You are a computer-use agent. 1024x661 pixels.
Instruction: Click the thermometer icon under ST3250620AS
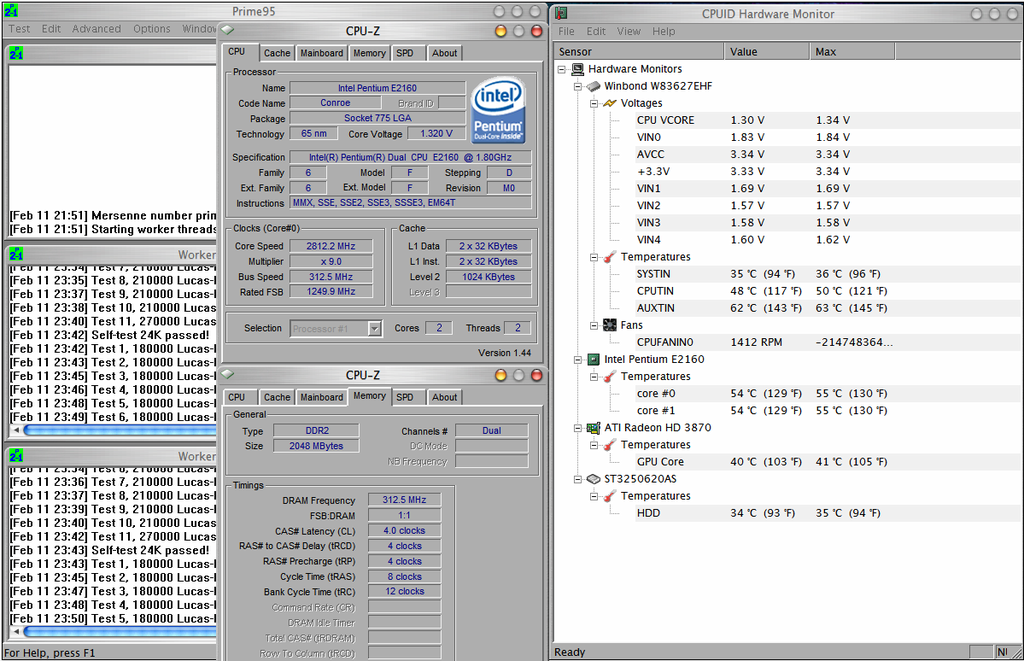(x=609, y=496)
